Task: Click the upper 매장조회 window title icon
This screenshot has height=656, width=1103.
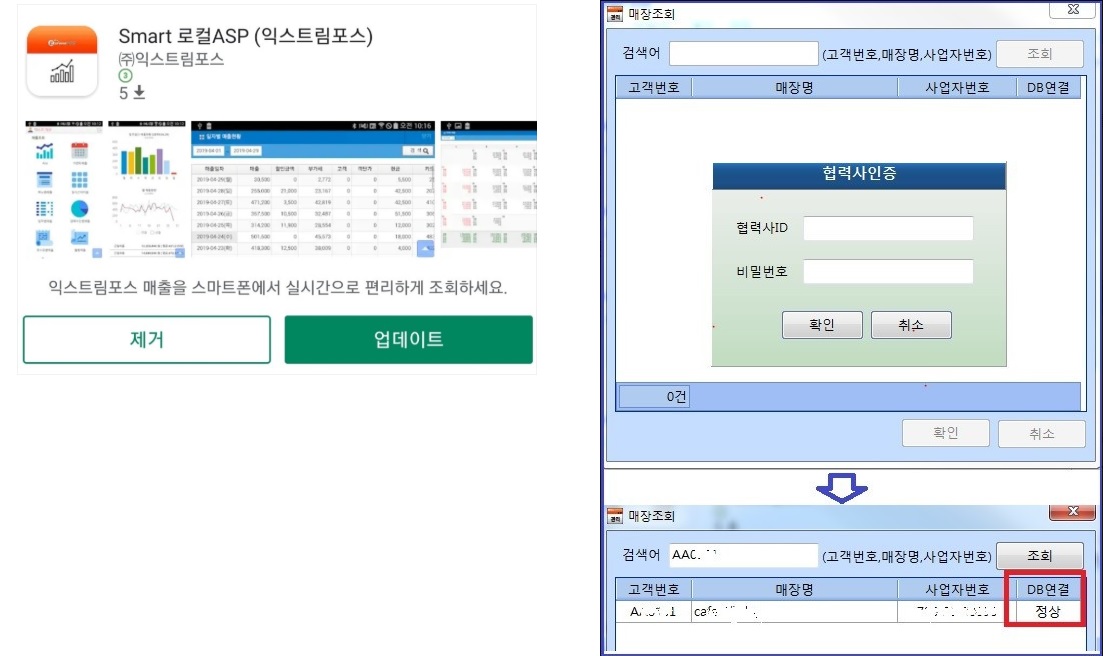Action: [615, 14]
